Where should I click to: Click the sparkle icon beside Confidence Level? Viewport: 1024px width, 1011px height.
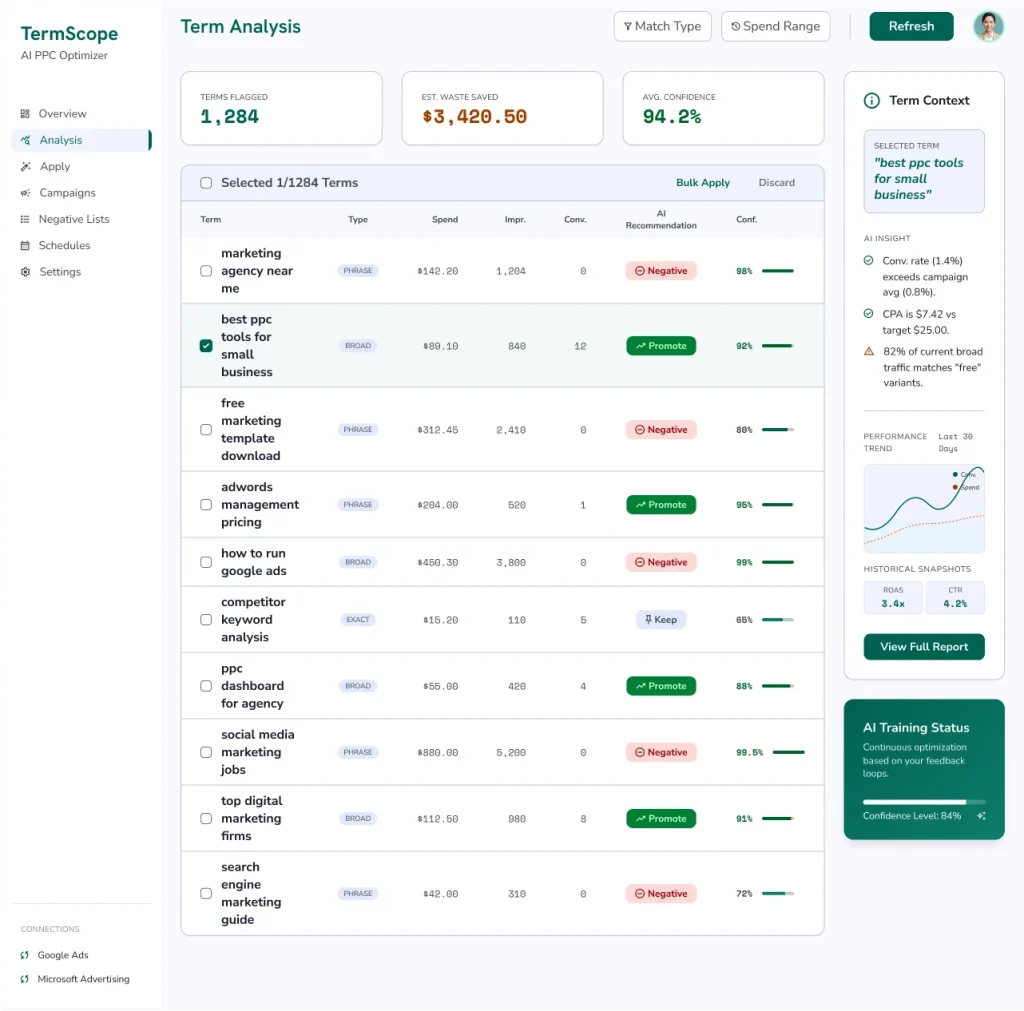click(x=981, y=816)
